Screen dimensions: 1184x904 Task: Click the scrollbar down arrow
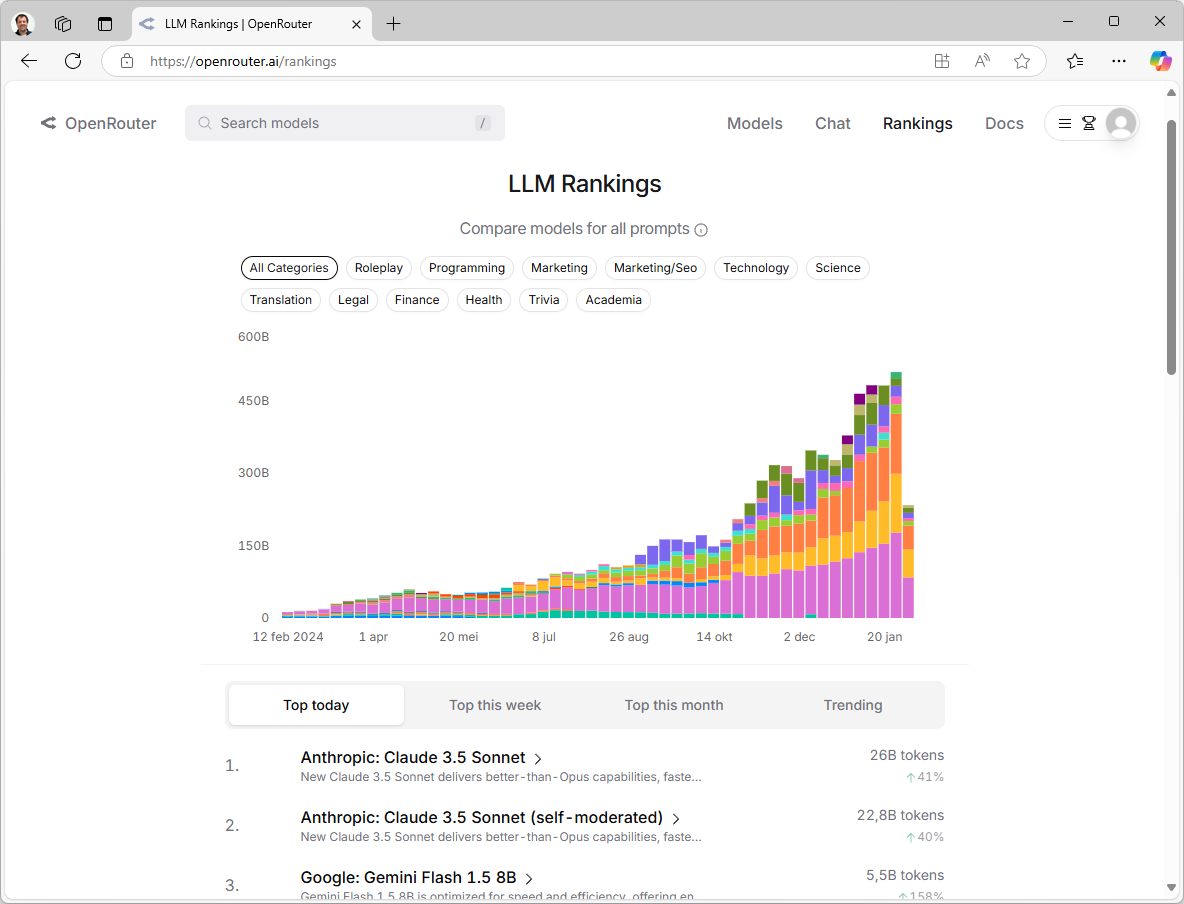(1171, 887)
